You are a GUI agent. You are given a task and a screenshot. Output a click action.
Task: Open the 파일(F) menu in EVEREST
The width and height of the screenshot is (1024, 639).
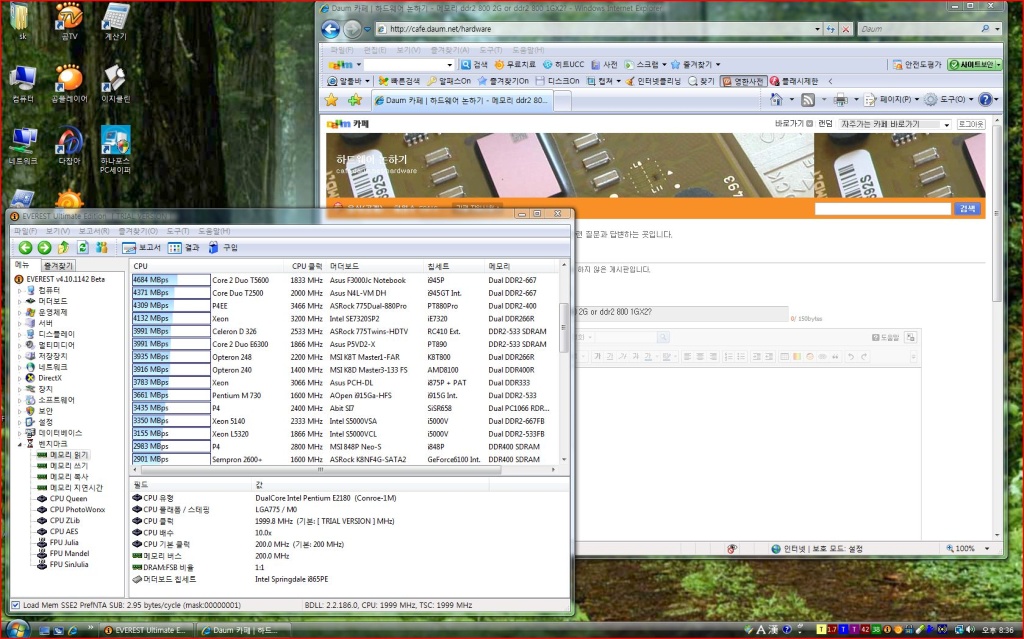pyautogui.click(x=25, y=231)
